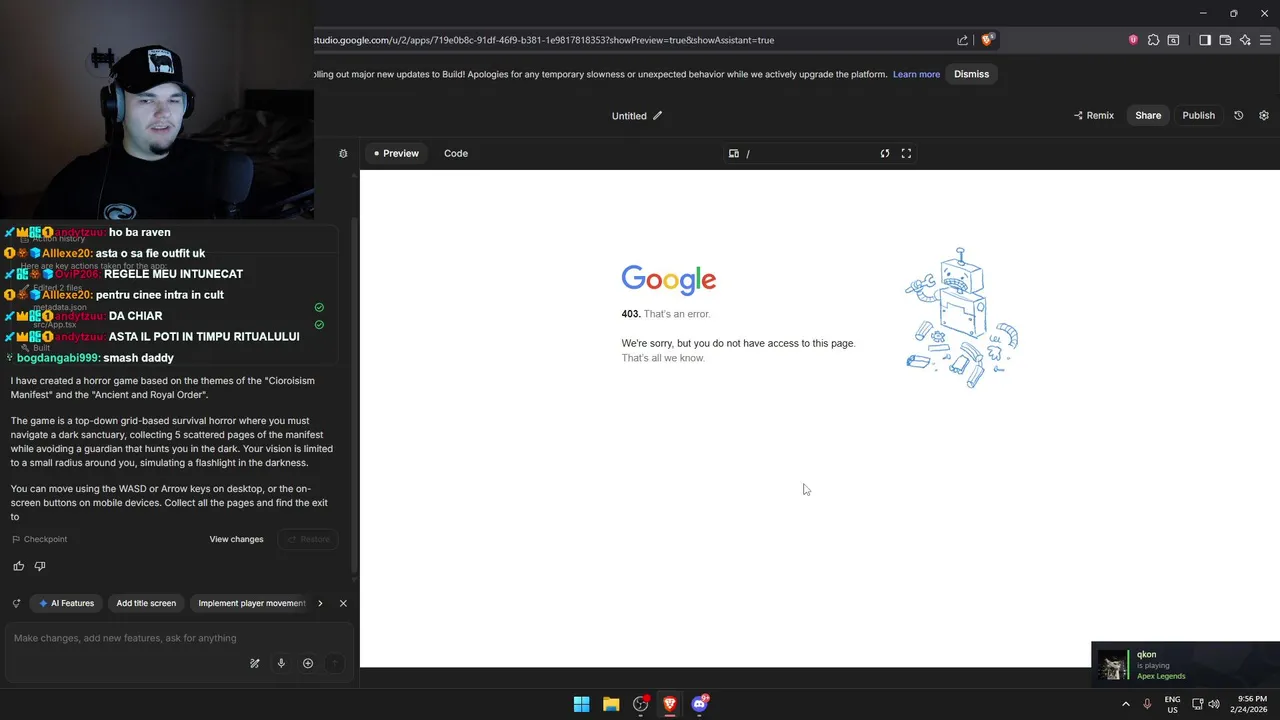
Task: Click the Google logo on error page
Action: [x=669, y=281]
